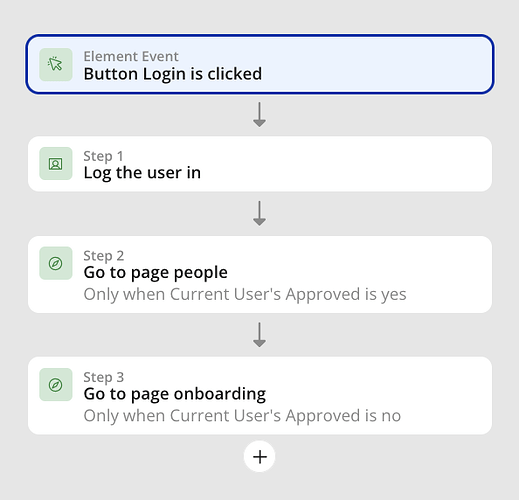The width and height of the screenshot is (519, 500).
Task: Click the cursor-click icon on the event card
Action: [56, 64]
